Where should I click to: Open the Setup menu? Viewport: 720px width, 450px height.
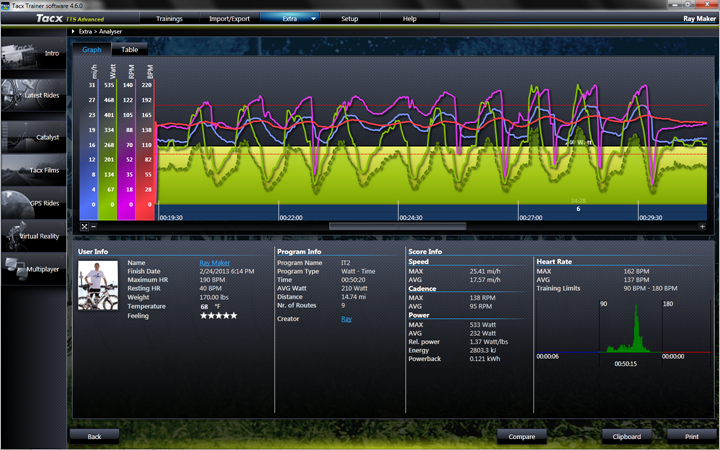(349, 18)
